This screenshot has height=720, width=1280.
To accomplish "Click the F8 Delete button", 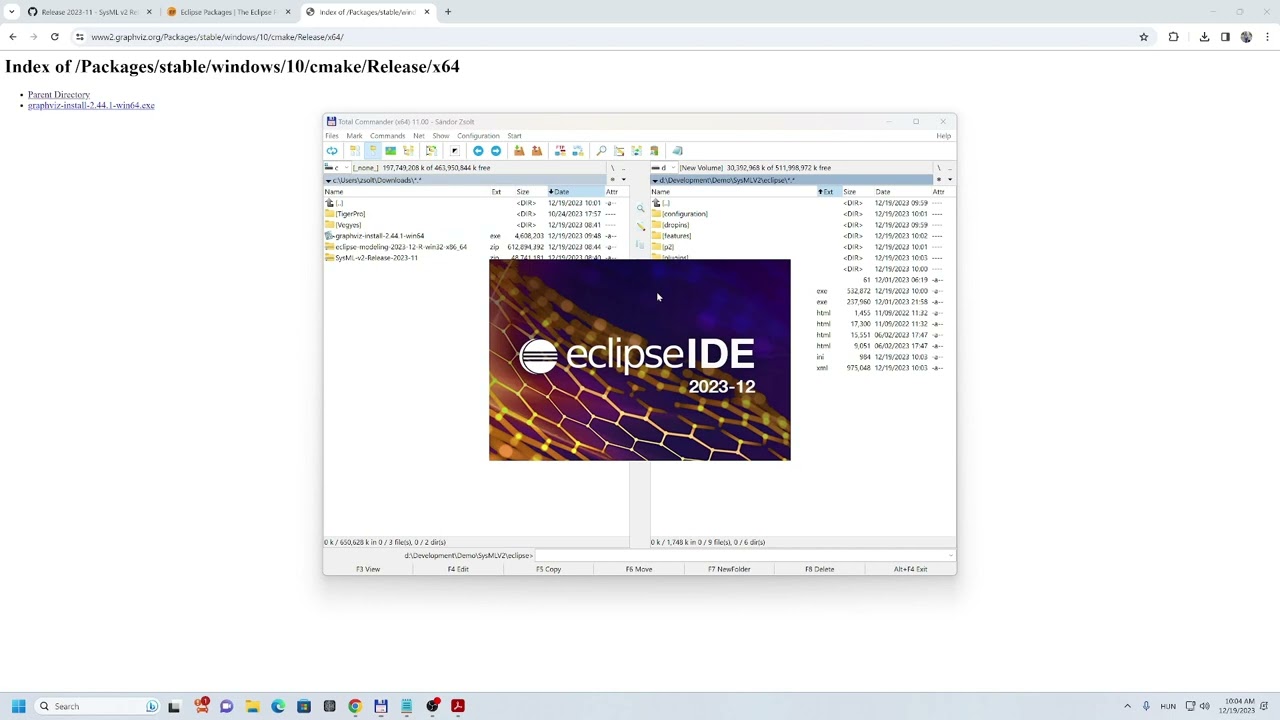I will pos(820,569).
